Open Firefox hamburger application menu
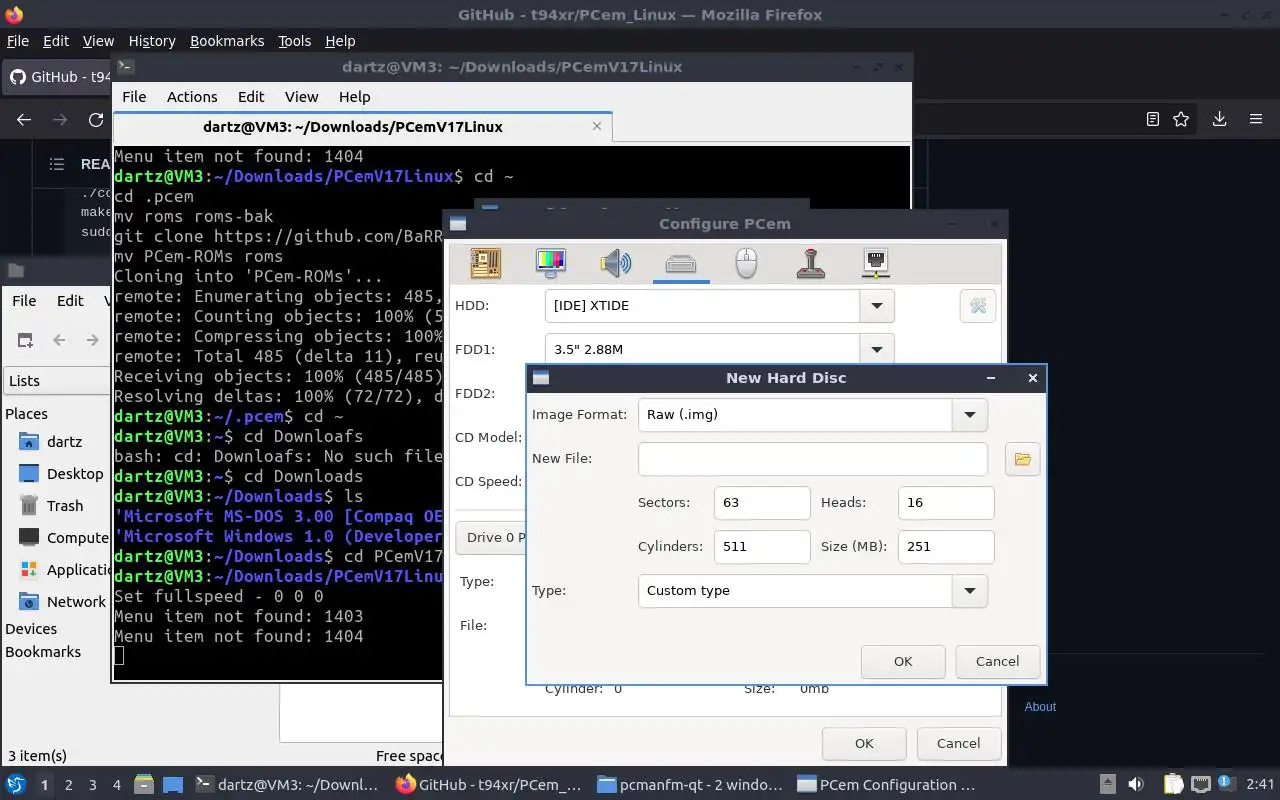1280x800 pixels. pyautogui.click(x=1256, y=119)
